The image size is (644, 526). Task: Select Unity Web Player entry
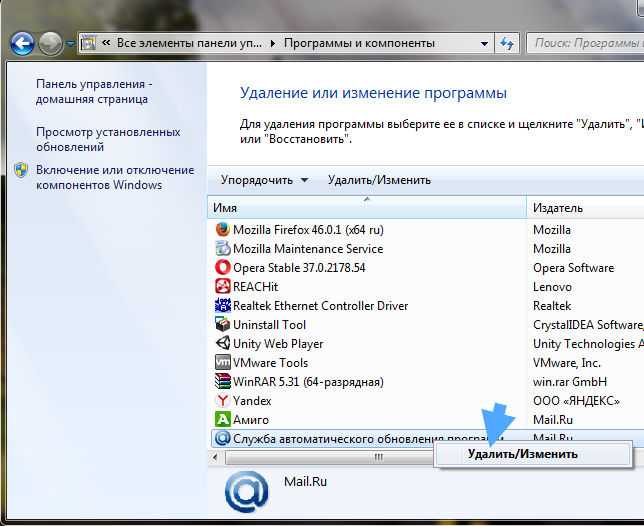tap(278, 344)
